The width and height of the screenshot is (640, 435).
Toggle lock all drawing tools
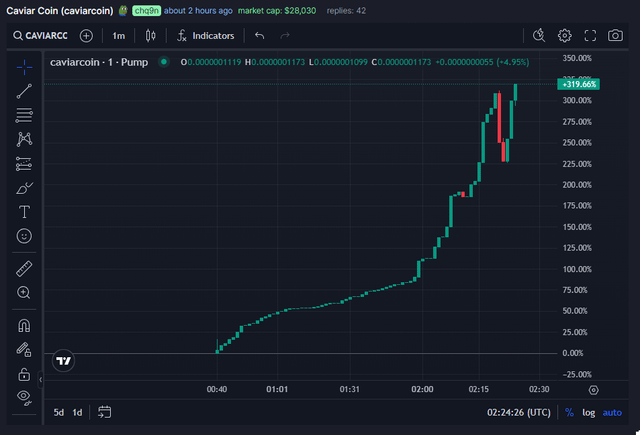coord(24,373)
